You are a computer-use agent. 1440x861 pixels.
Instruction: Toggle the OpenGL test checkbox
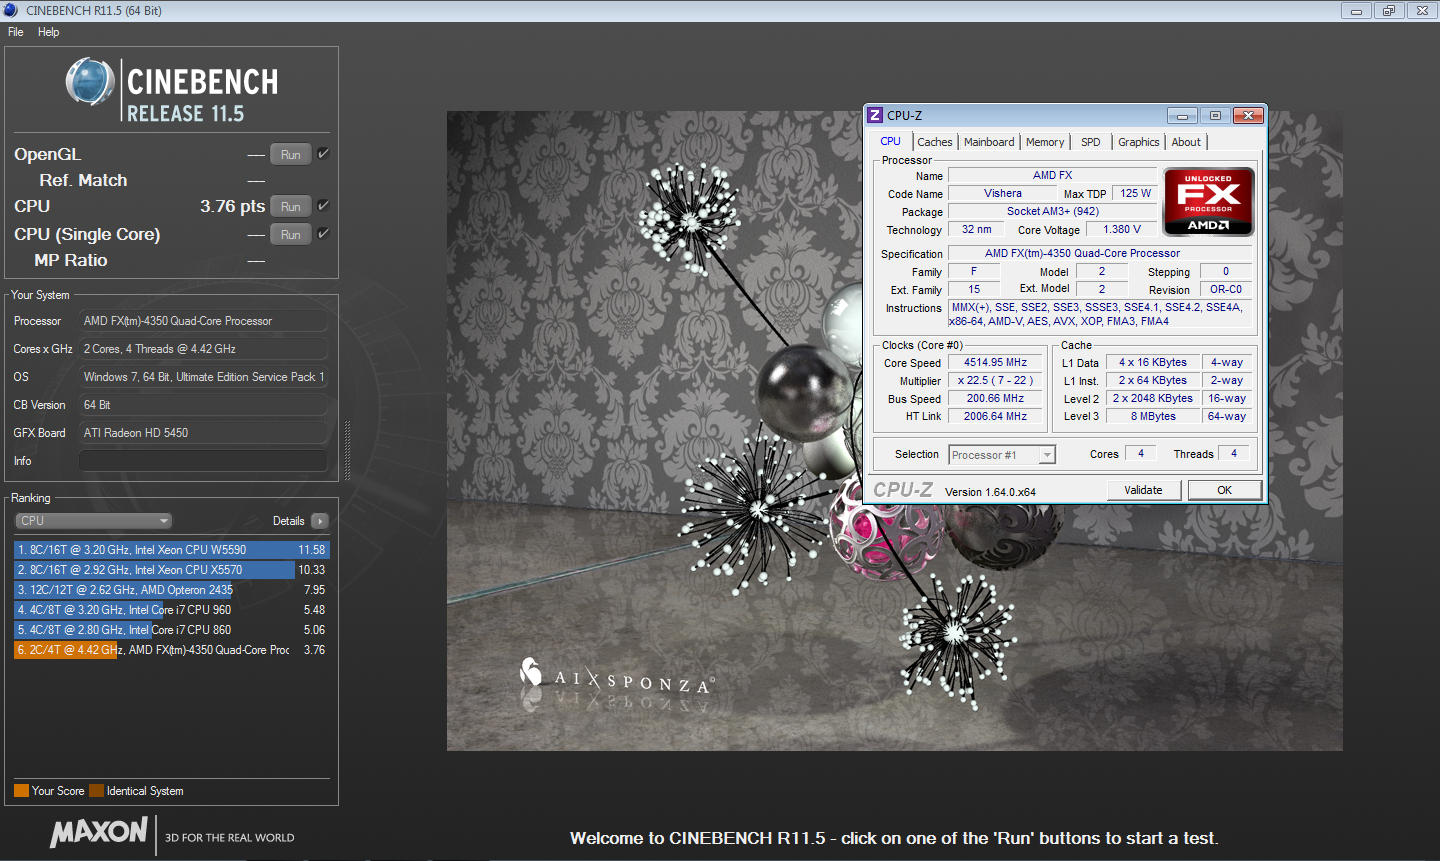(323, 154)
